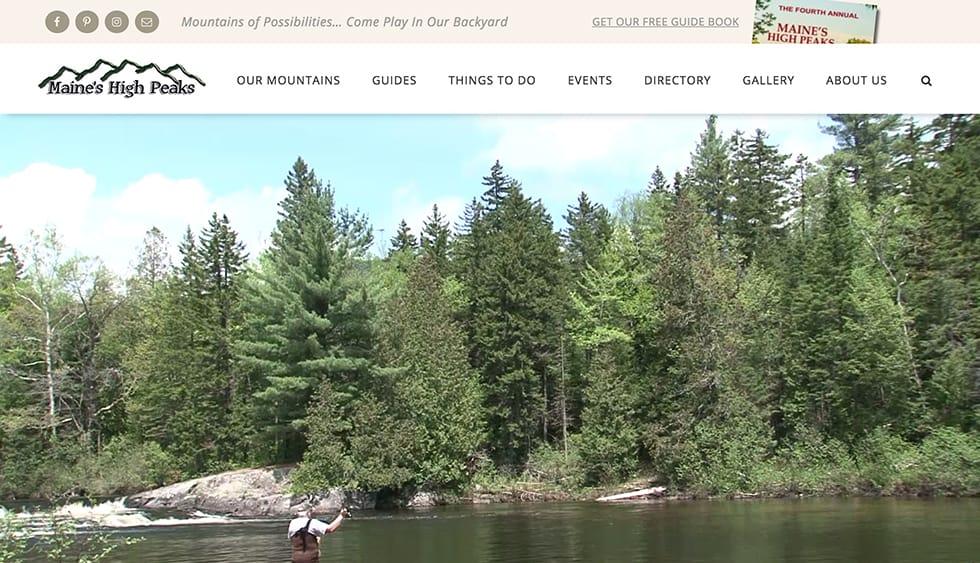Click the email envelope icon

pyautogui.click(x=147, y=22)
